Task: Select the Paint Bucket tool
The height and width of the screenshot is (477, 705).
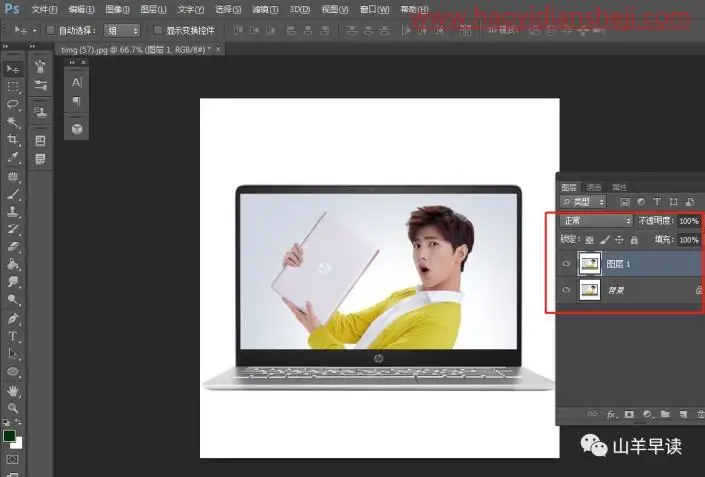Action: 13,264
